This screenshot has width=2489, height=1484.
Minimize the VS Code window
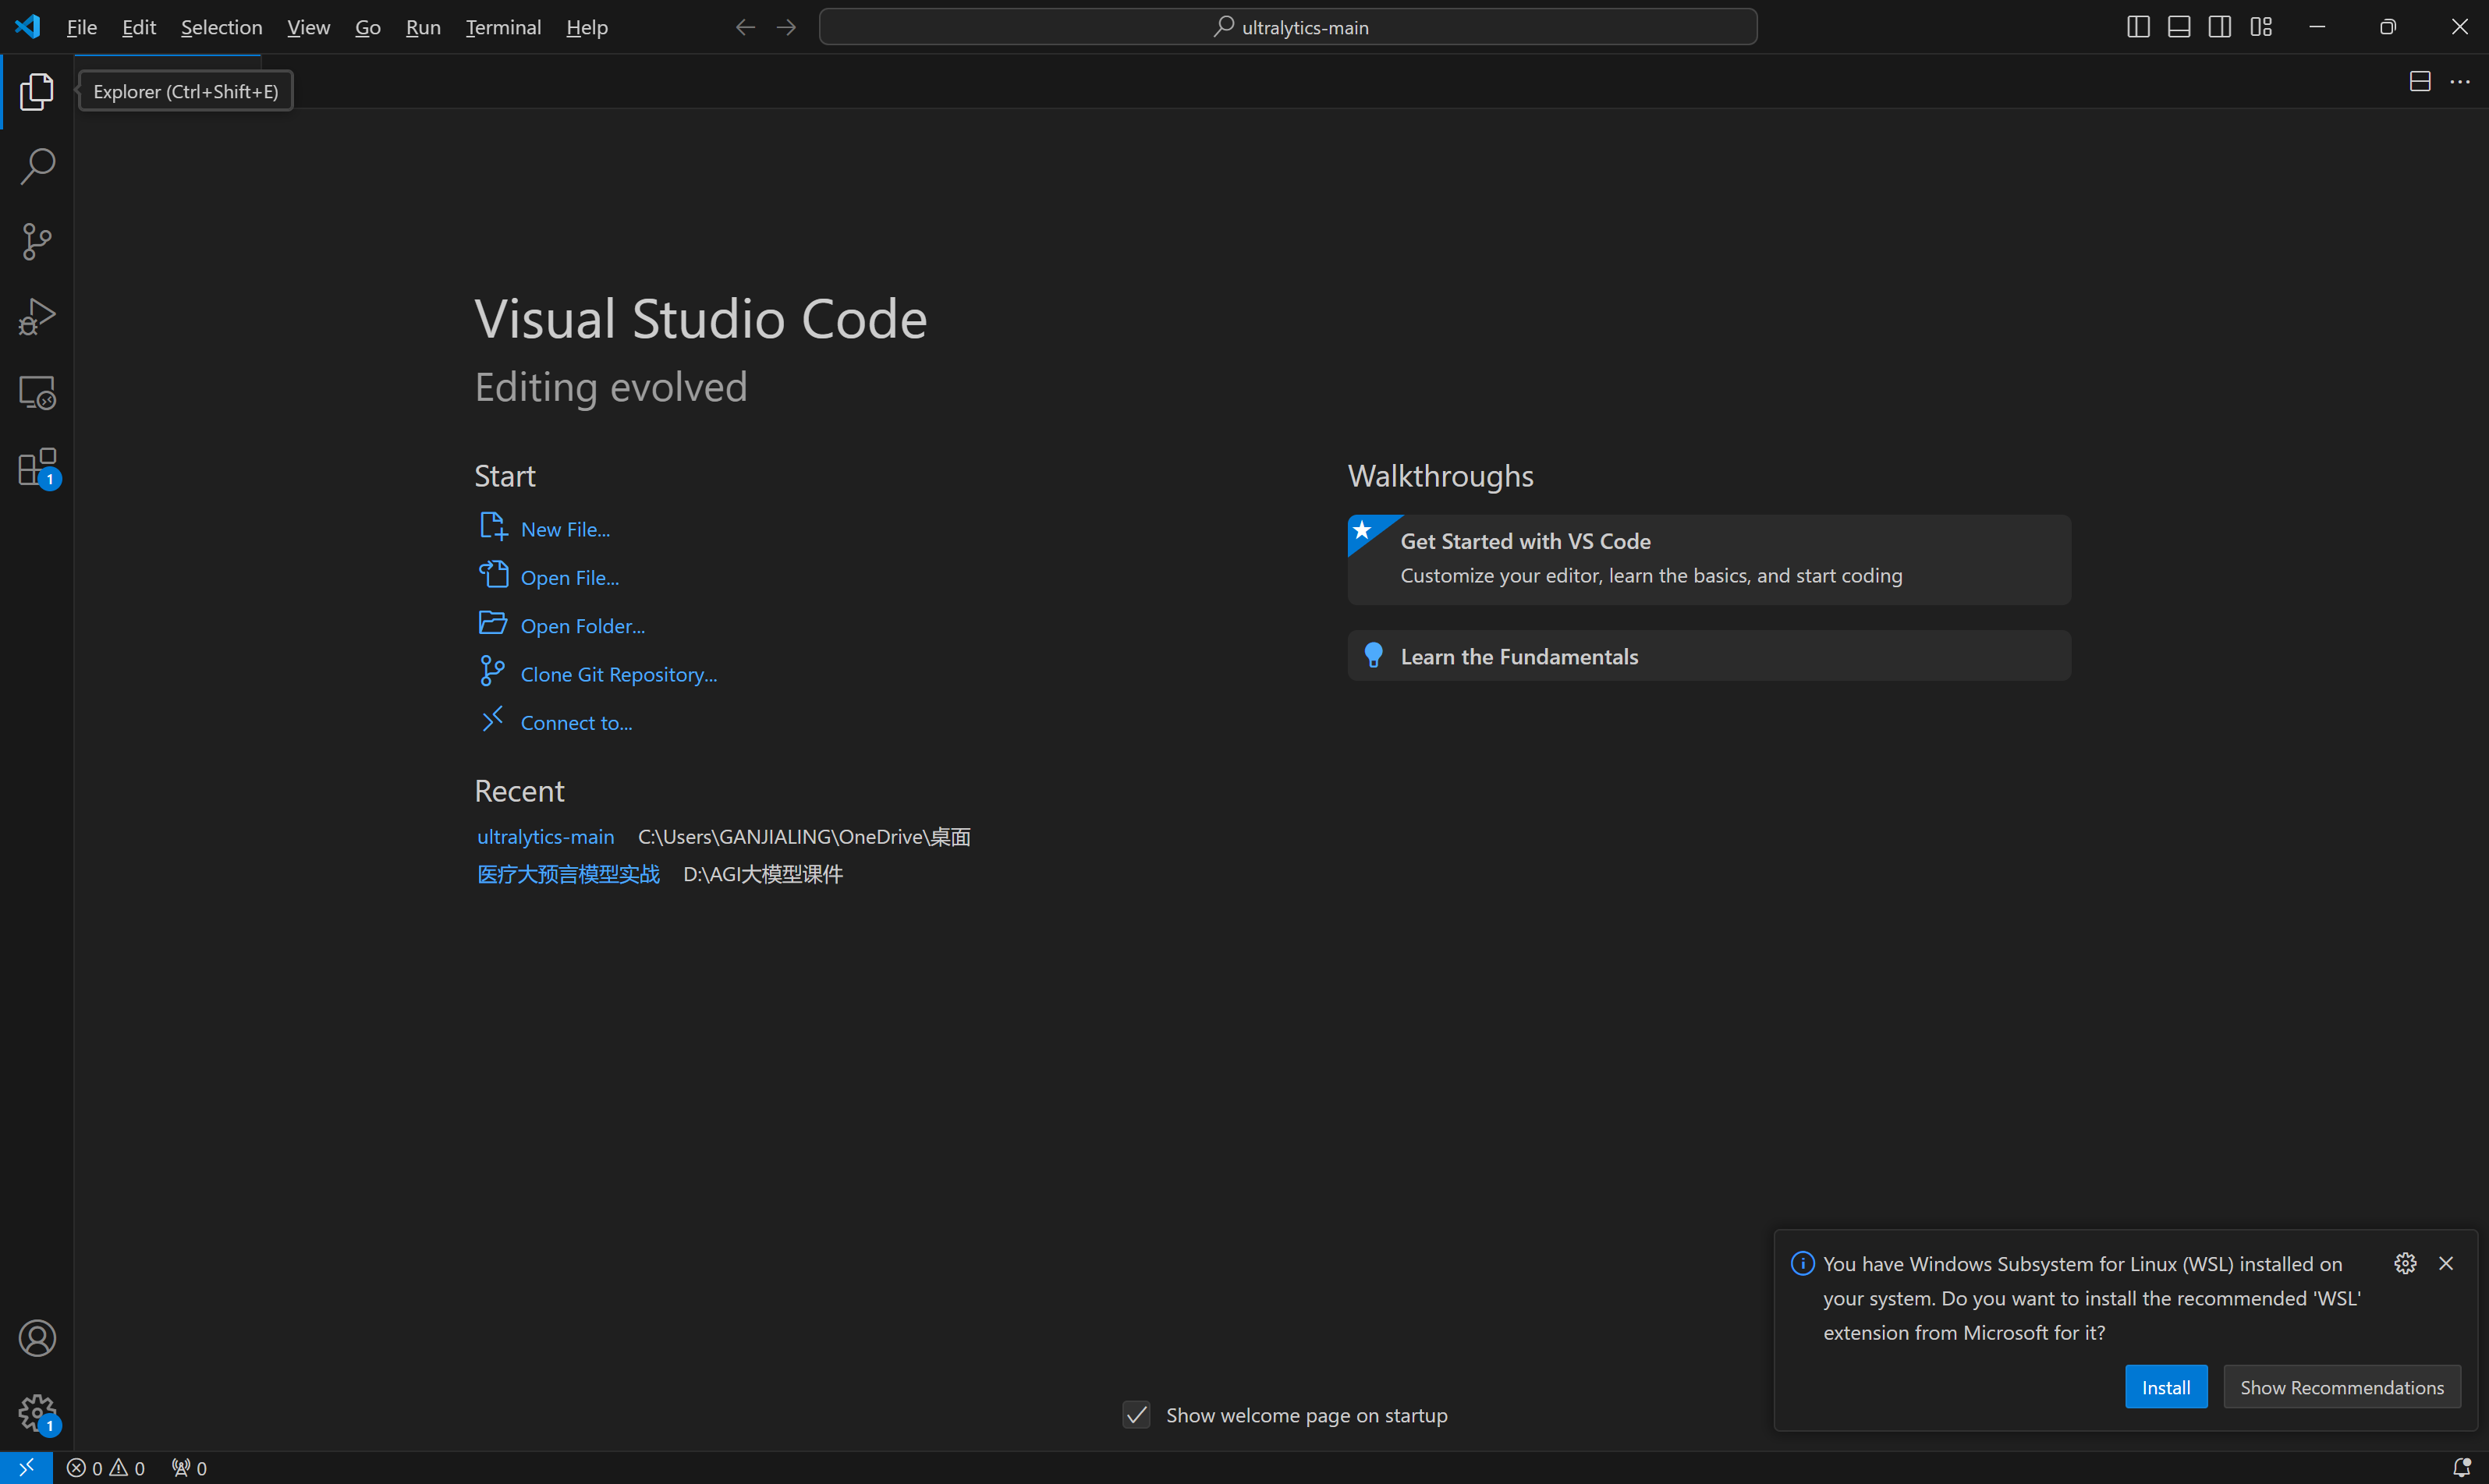click(2317, 27)
